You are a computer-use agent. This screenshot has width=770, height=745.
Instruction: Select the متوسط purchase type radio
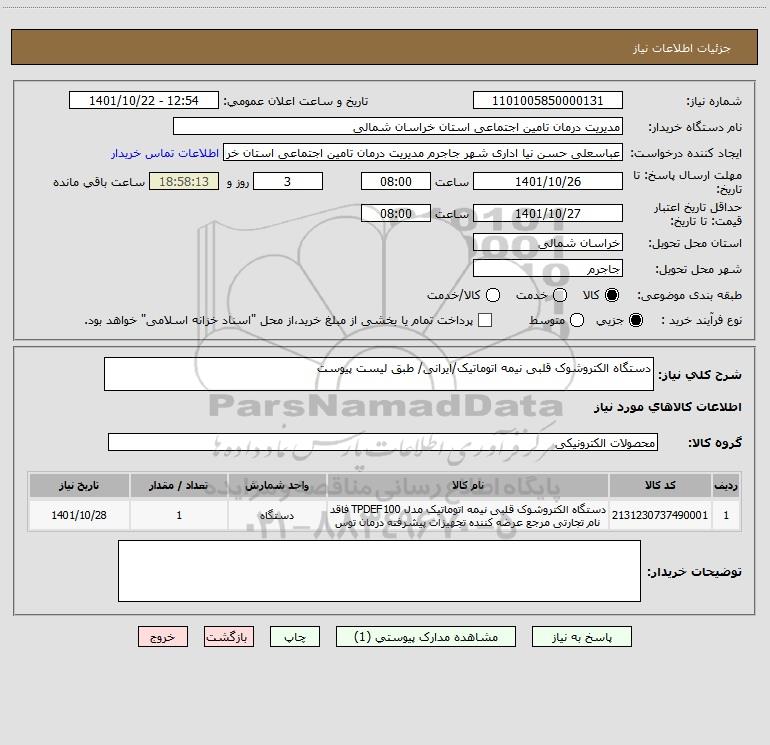[x=577, y=320]
